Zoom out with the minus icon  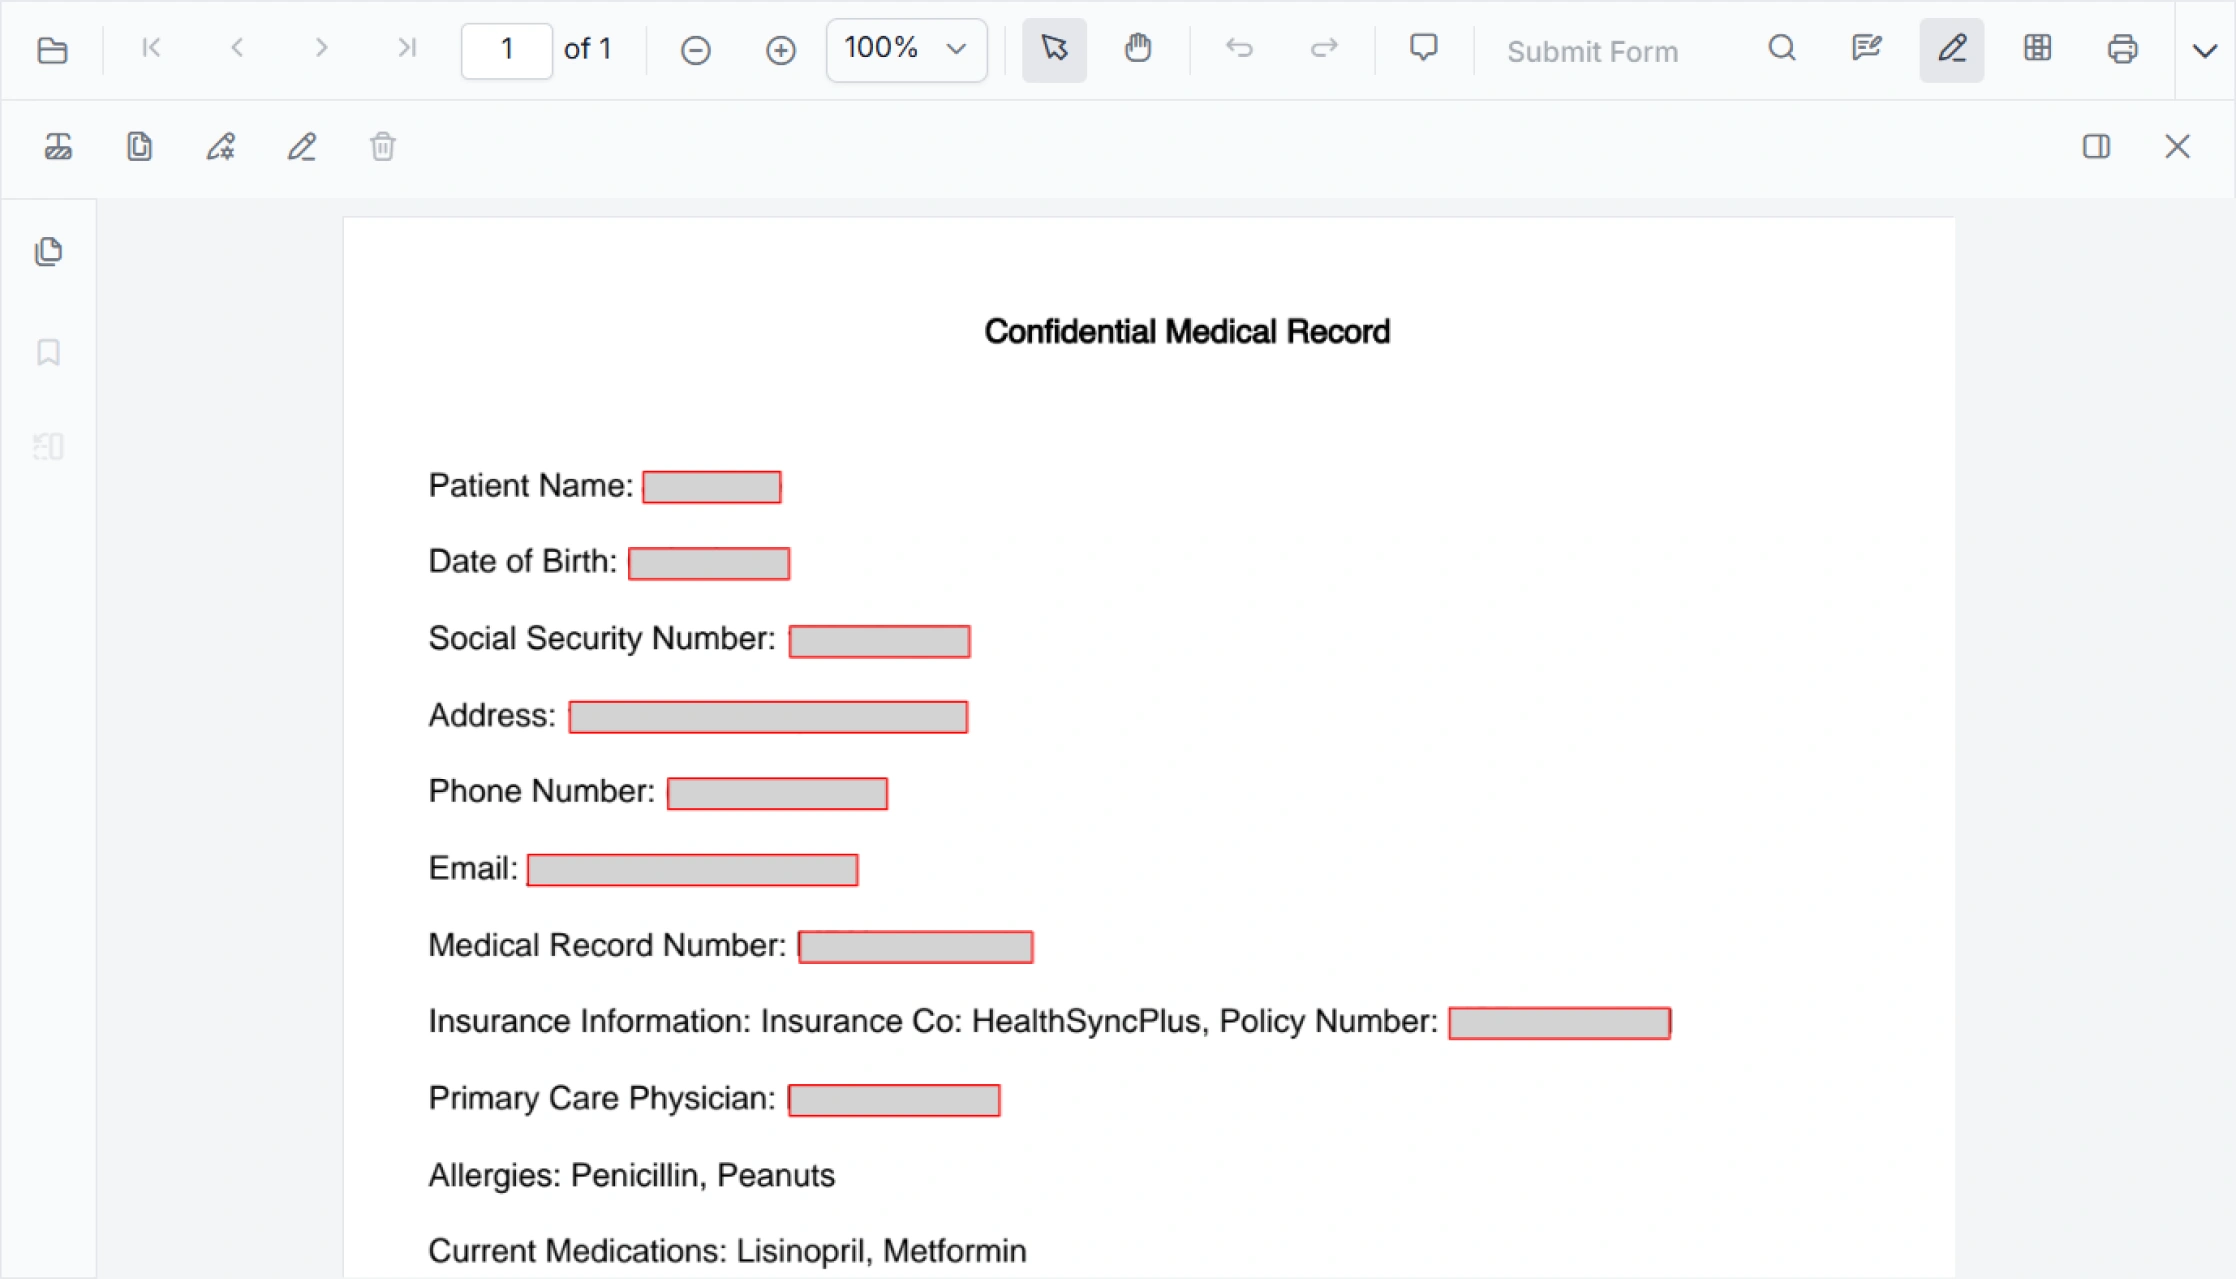695,50
